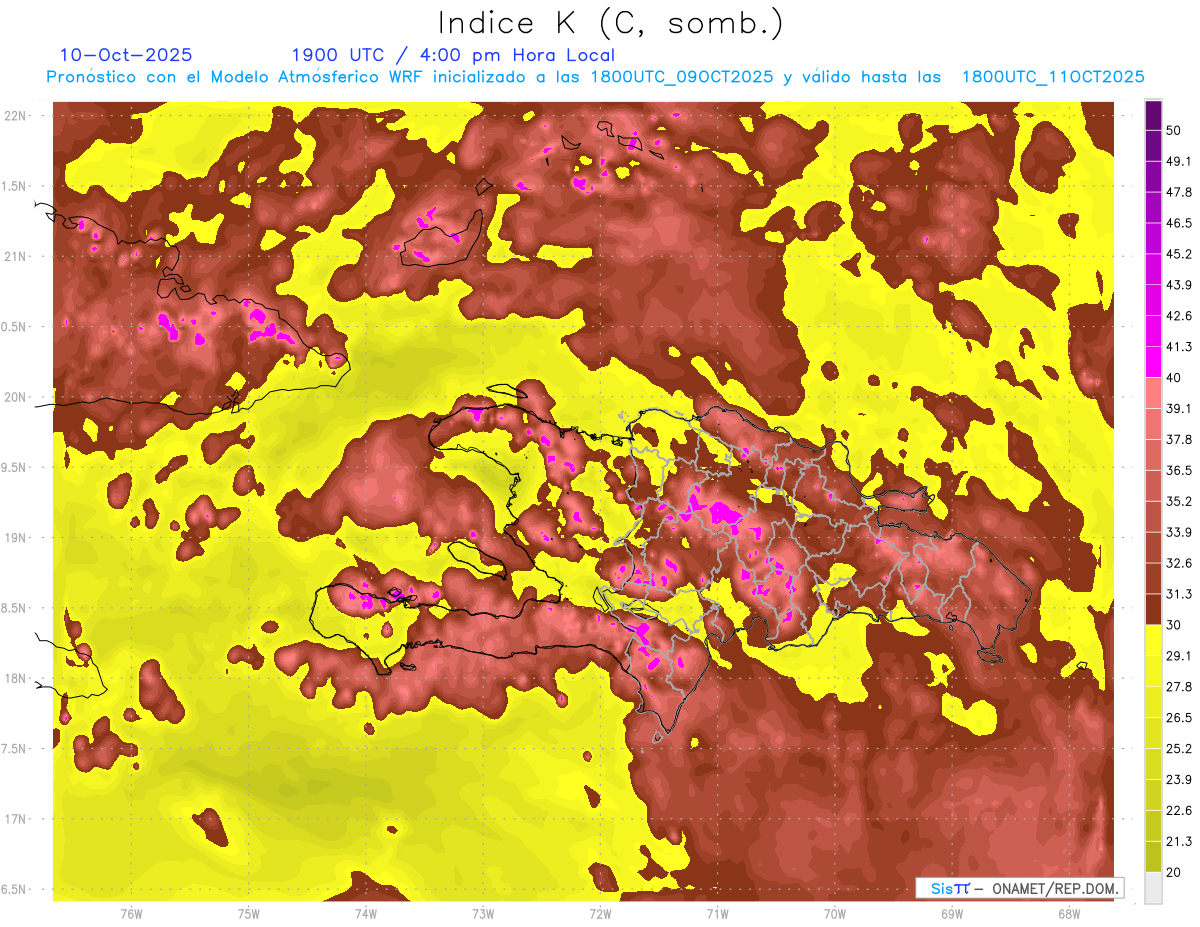Click the 50 value label on the colorbar

pyautogui.click(x=1174, y=130)
